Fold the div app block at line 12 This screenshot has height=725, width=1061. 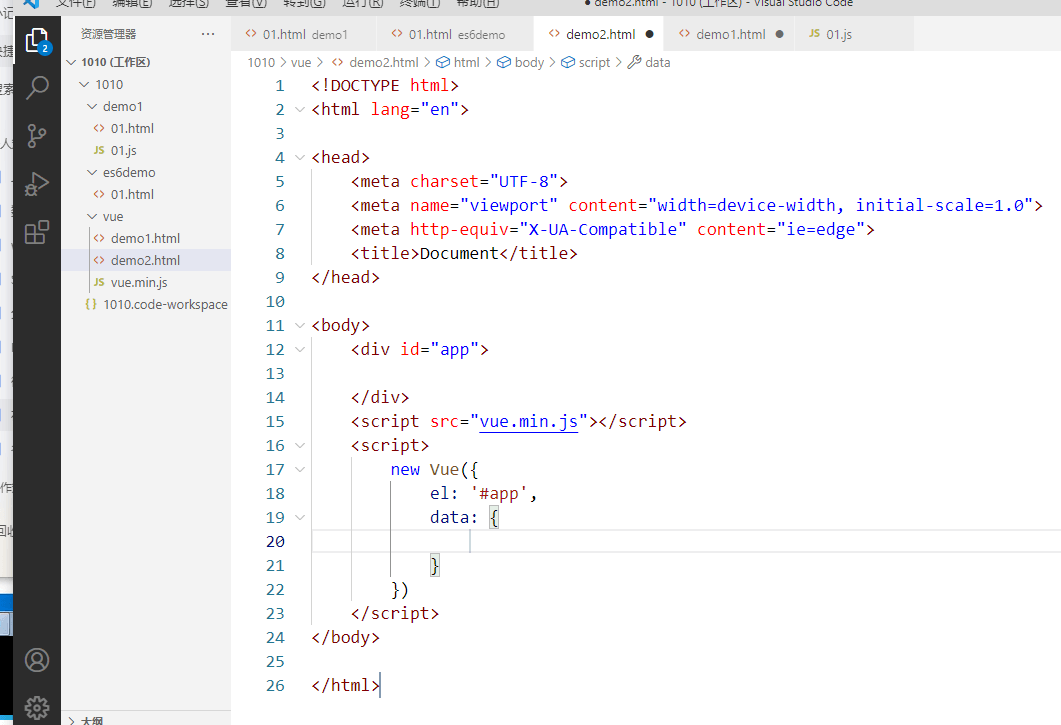300,349
